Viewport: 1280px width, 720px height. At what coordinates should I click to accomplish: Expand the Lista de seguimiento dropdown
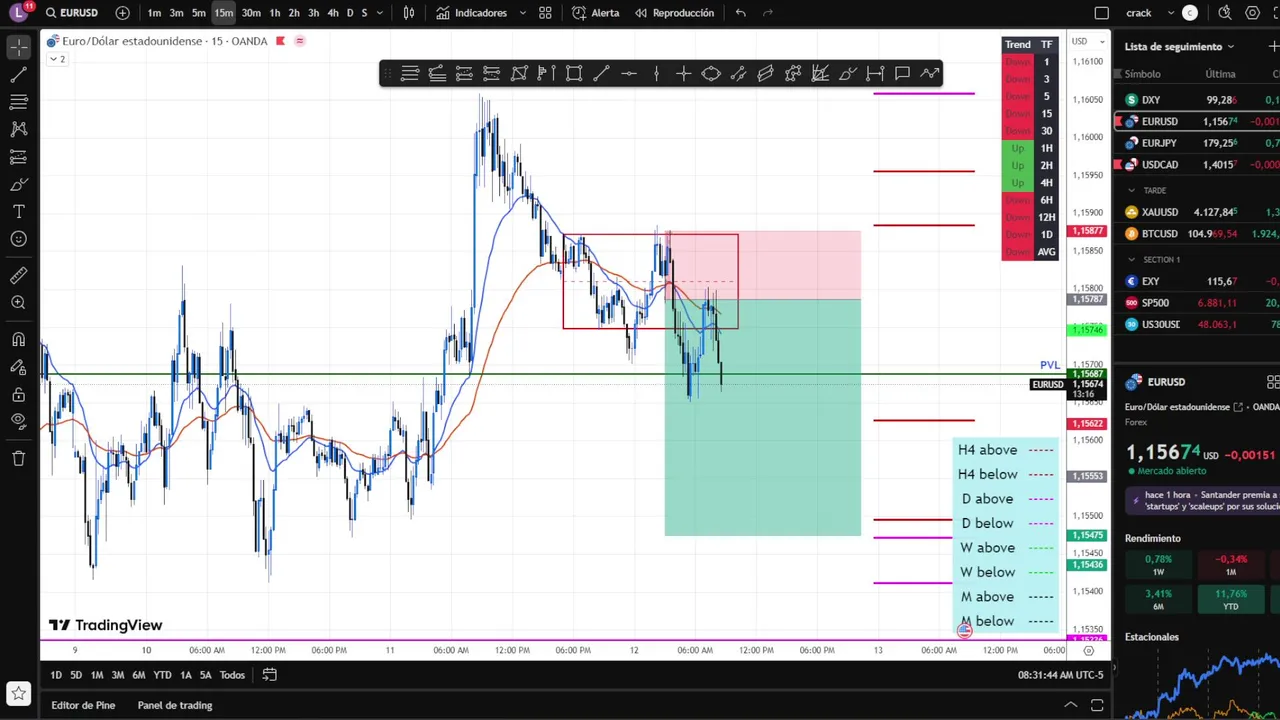point(1179,46)
